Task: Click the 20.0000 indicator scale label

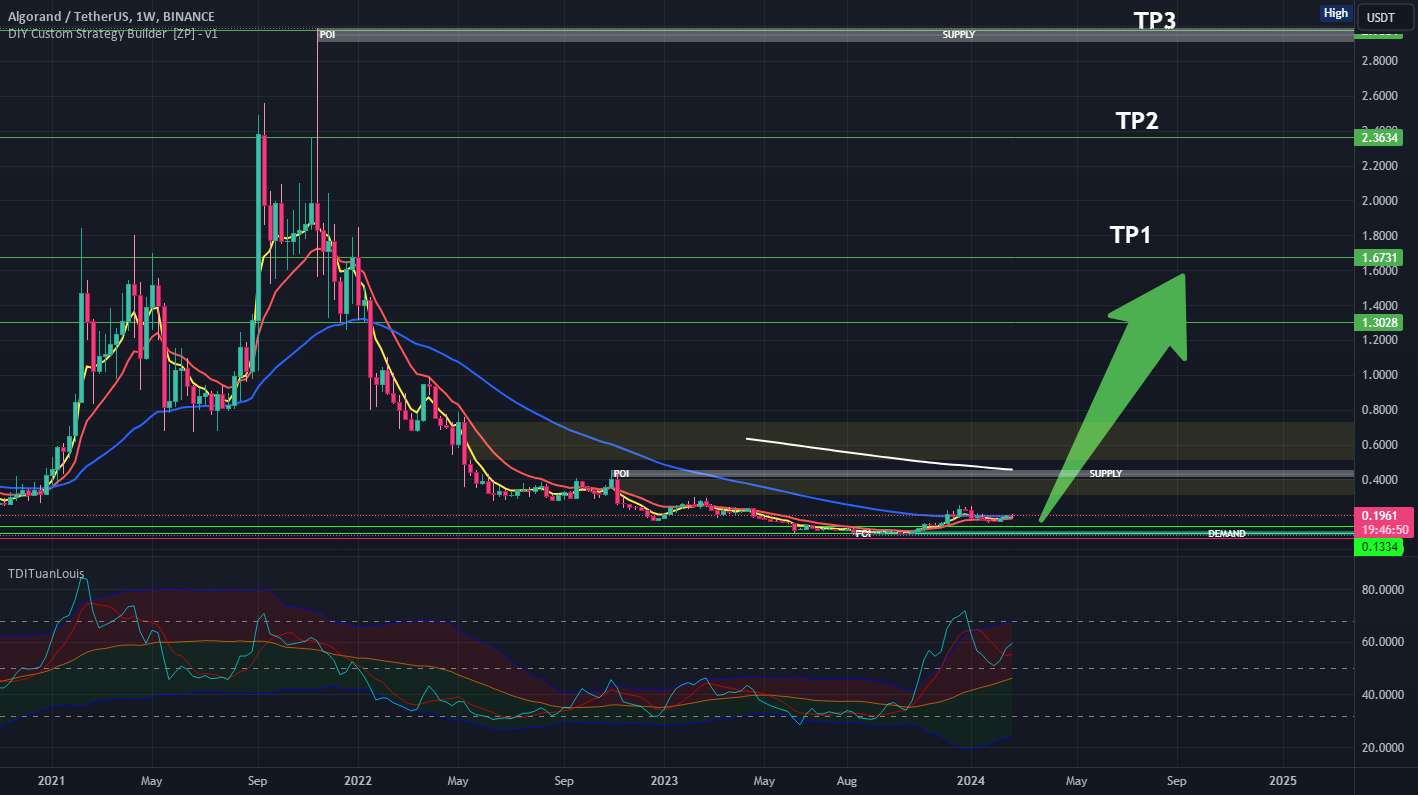Action: pos(1382,748)
